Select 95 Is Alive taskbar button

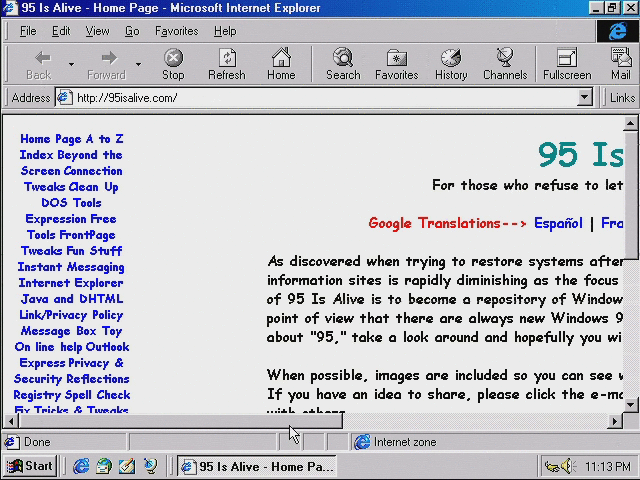pos(257,466)
